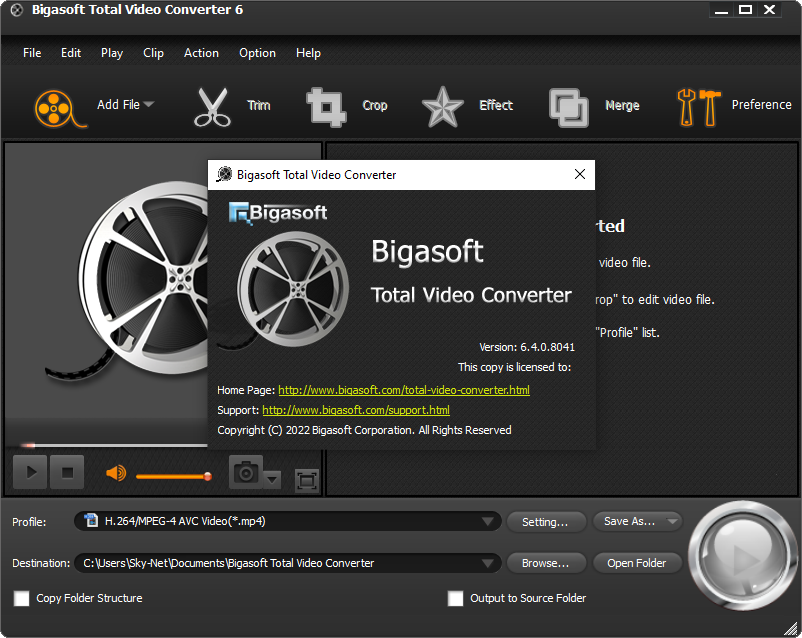Click the stop button in preview panel
The width and height of the screenshot is (802, 638).
67,472
